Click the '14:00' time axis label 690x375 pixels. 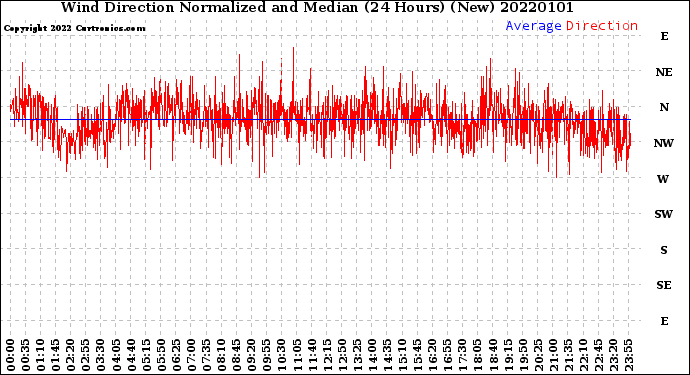[372, 355]
